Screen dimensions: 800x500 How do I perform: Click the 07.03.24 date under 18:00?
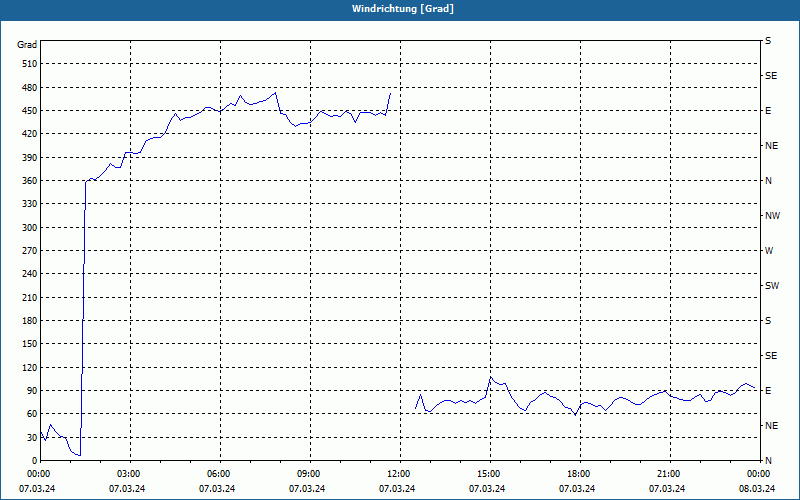[577, 489]
